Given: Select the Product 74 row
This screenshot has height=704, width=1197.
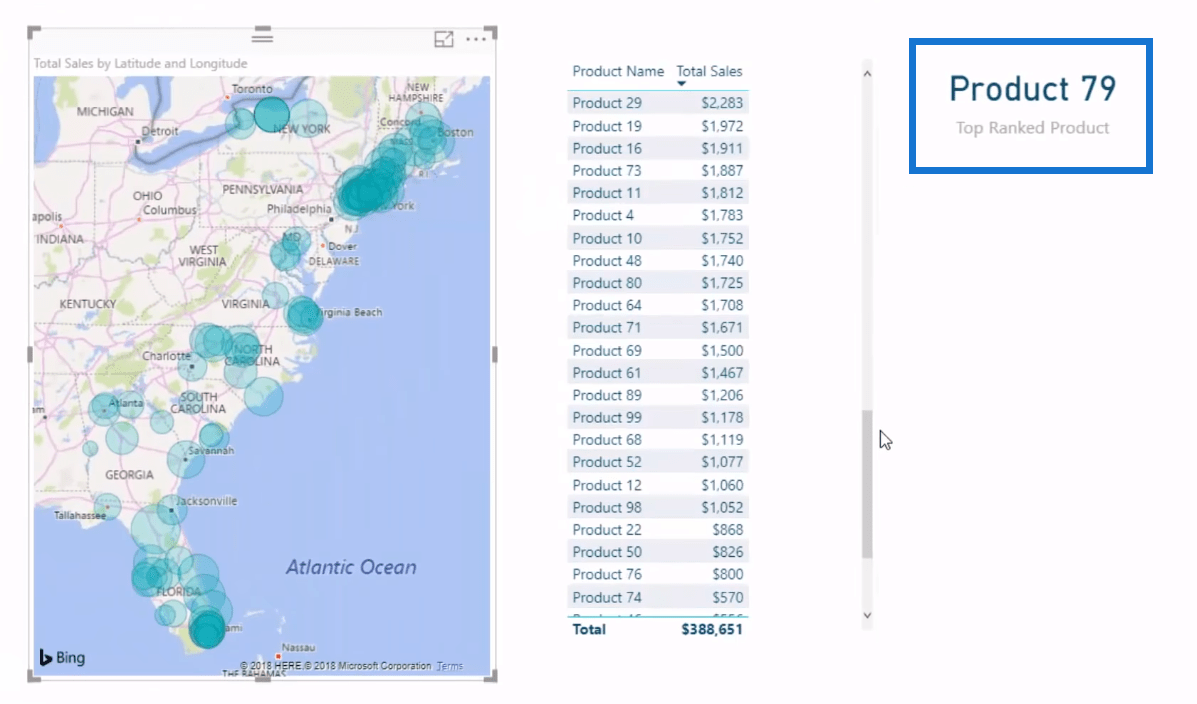Looking at the screenshot, I should tap(657, 597).
